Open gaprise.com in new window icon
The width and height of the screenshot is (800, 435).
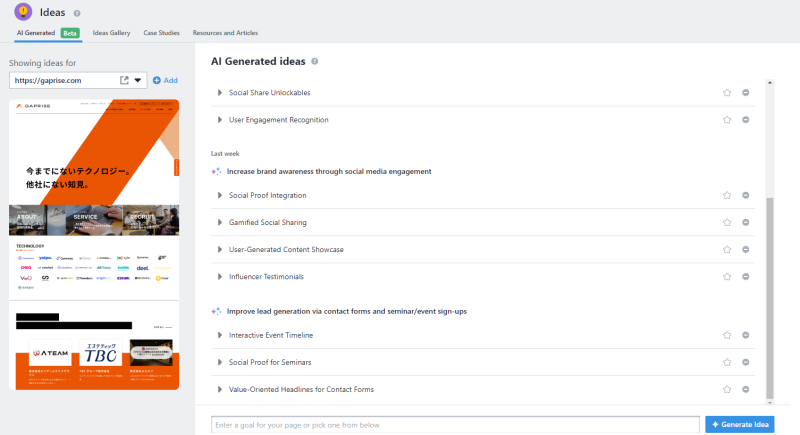(x=124, y=80)
